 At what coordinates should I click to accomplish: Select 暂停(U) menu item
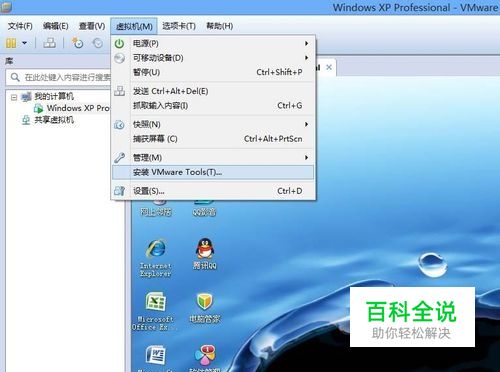coord(213,72)
